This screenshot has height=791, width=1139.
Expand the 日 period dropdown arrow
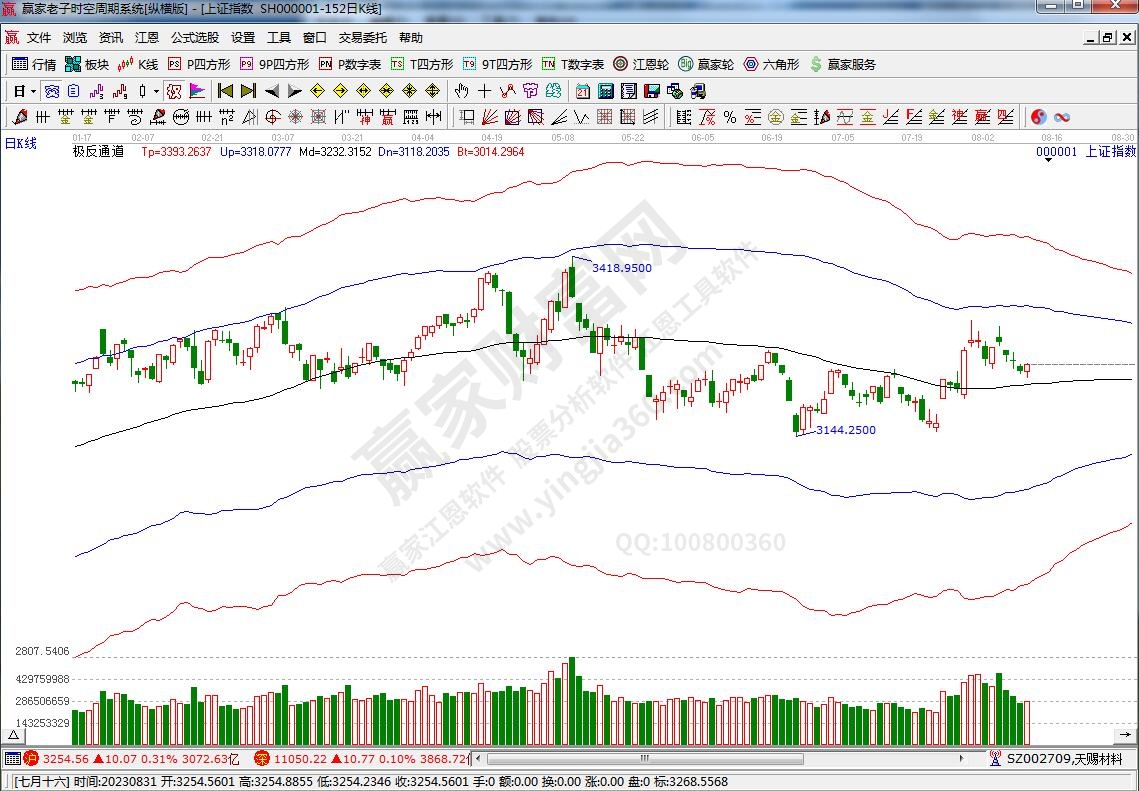(33, 91)
